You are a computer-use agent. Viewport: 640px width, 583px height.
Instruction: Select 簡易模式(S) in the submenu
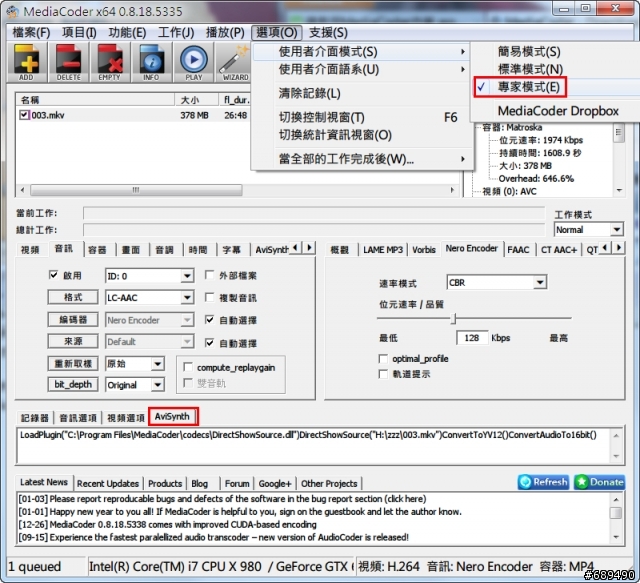point(529,52)
